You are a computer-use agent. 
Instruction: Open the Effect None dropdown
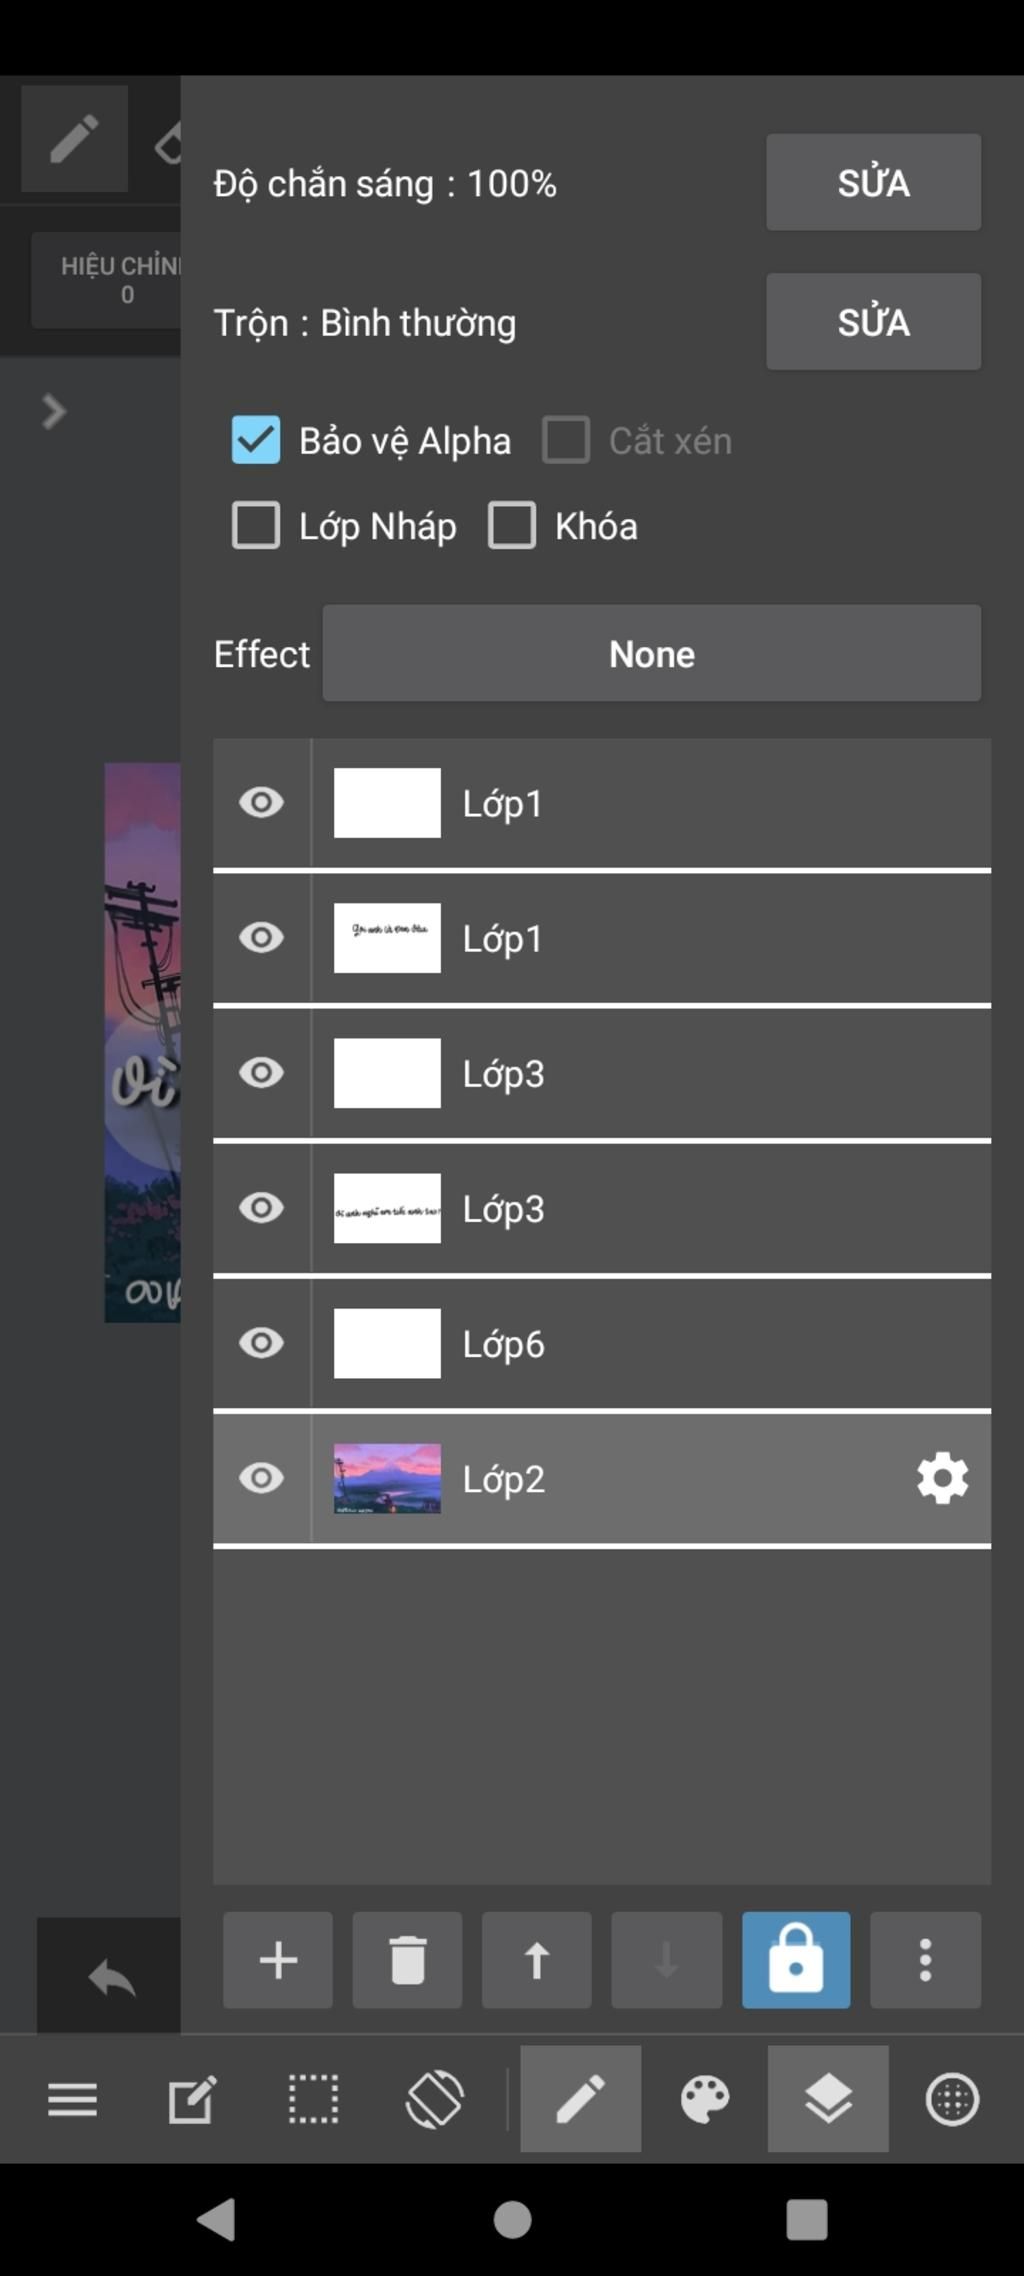pyautogui.click(x=652, y=653)
